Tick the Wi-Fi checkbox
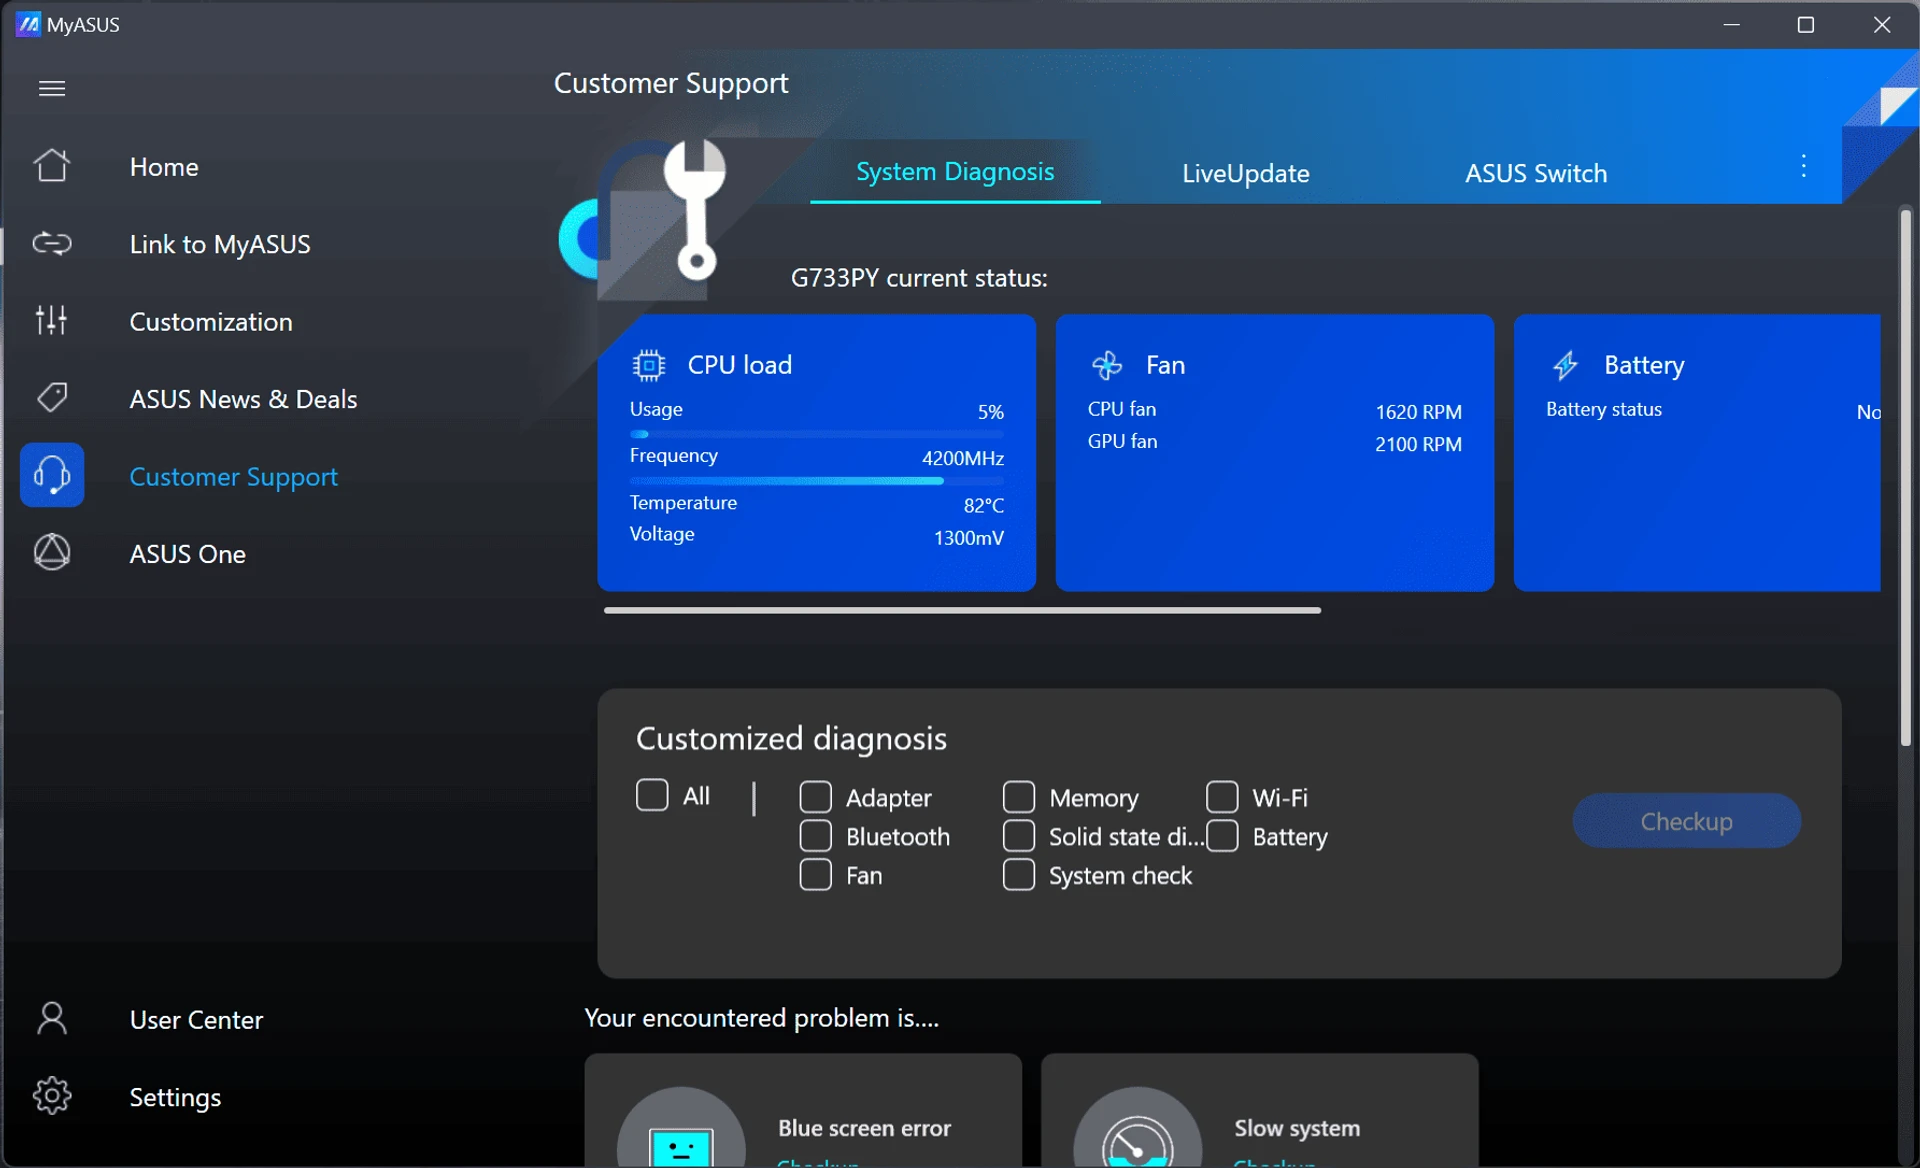The image size is (1920, 1168). pos(1222,797)
